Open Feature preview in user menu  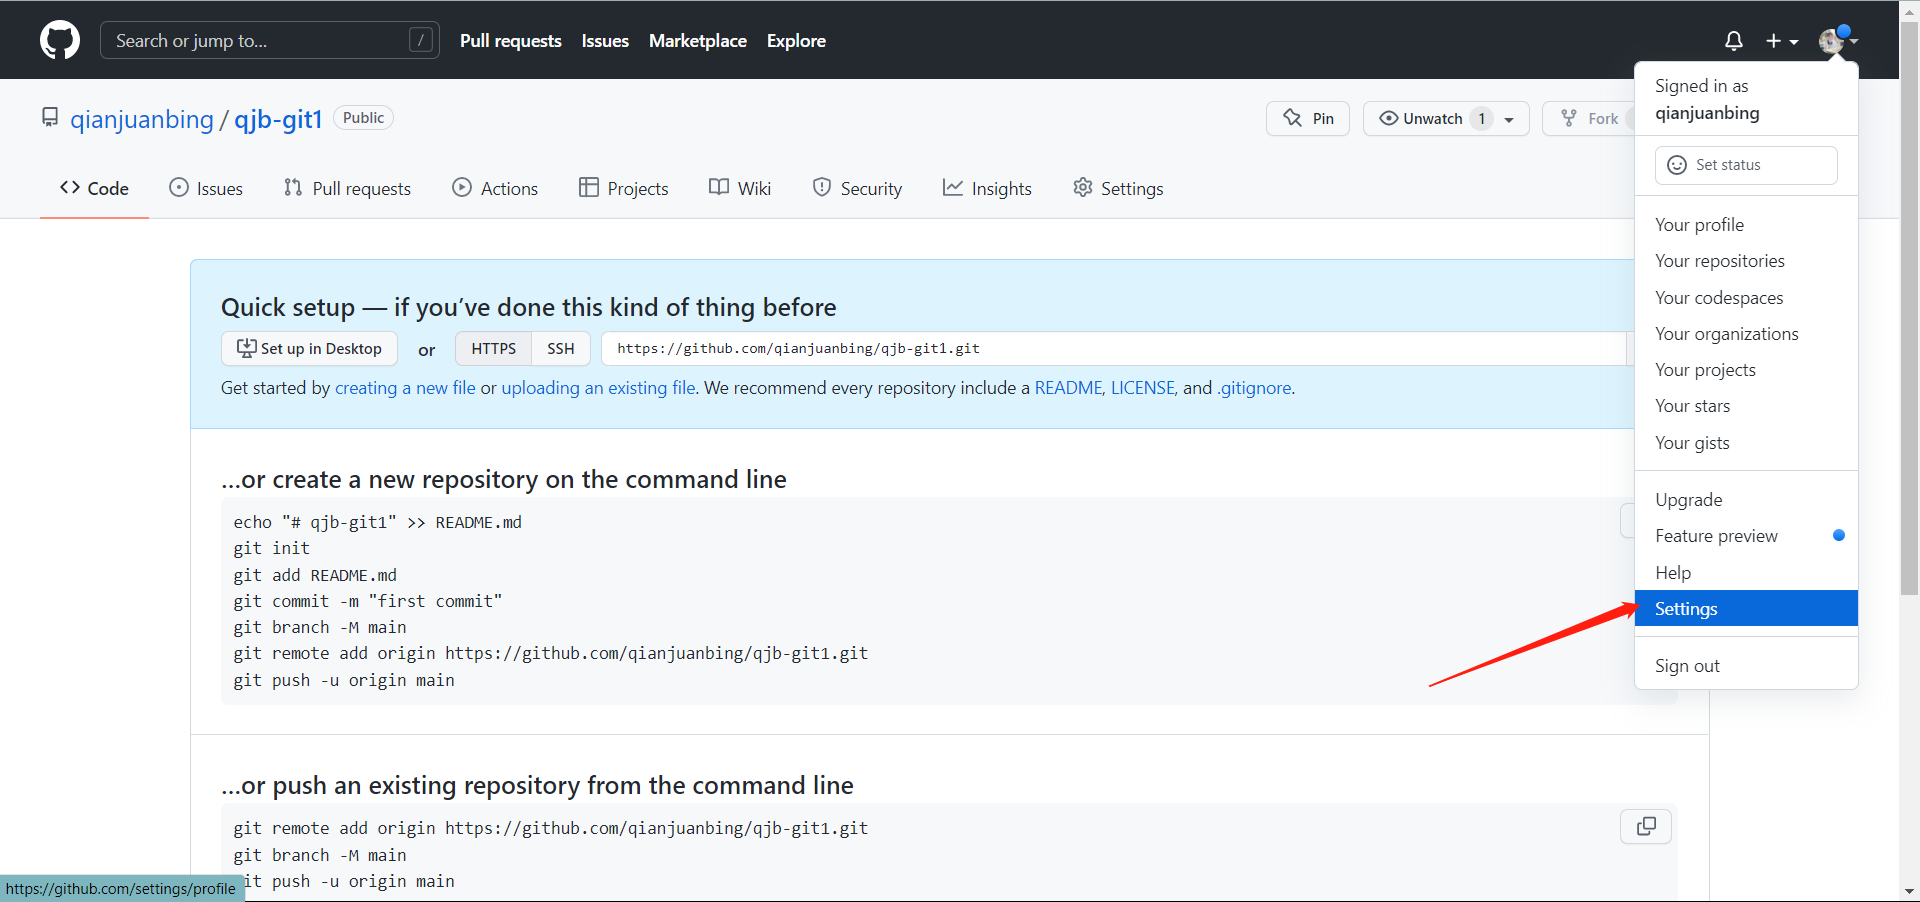coord(1746,536)
